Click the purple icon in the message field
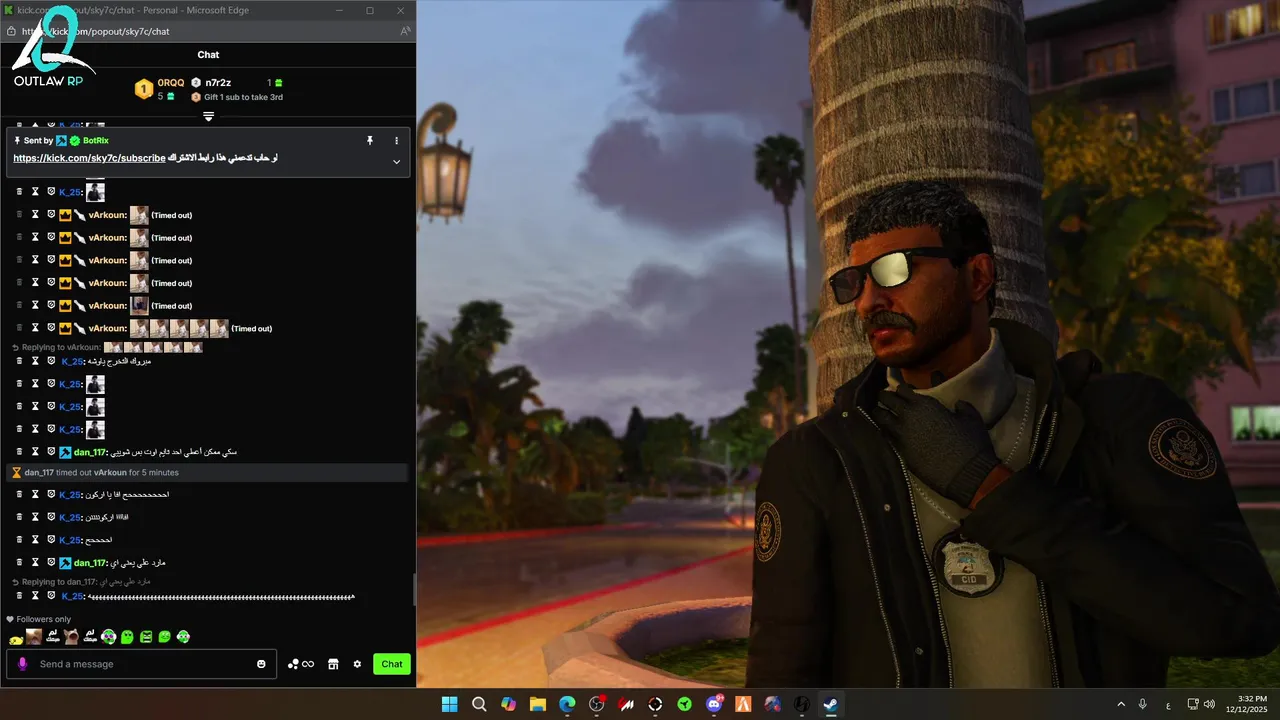 [x=23, y=664]
